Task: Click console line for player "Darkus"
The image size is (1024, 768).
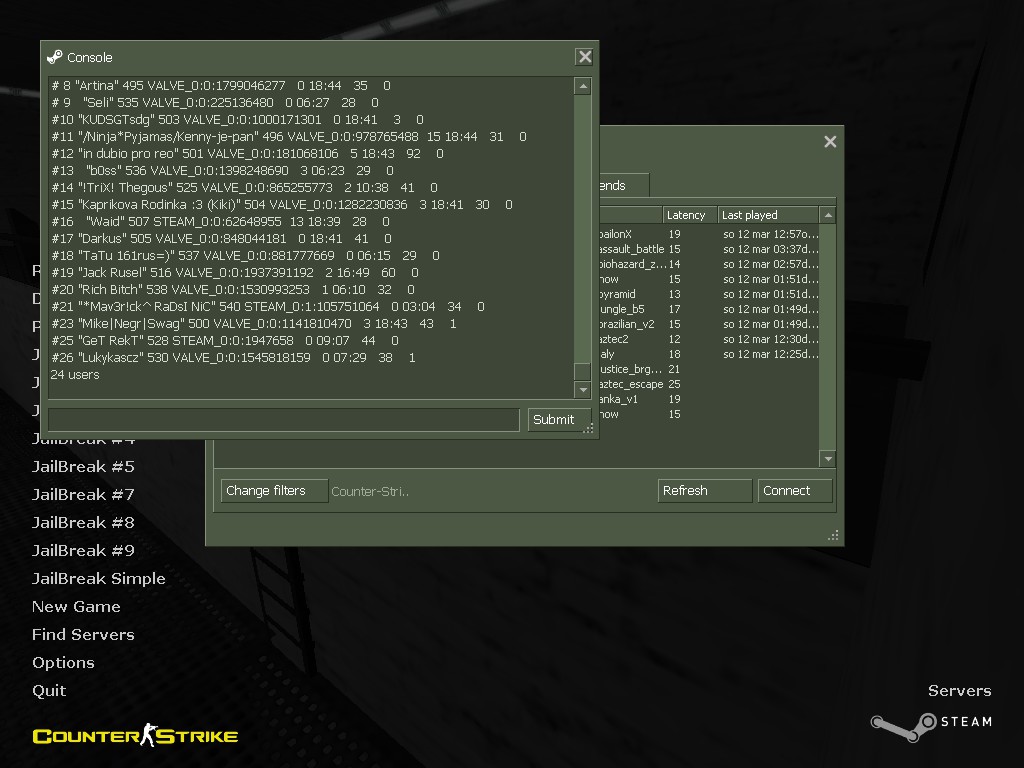Action: tap(221, 238)
